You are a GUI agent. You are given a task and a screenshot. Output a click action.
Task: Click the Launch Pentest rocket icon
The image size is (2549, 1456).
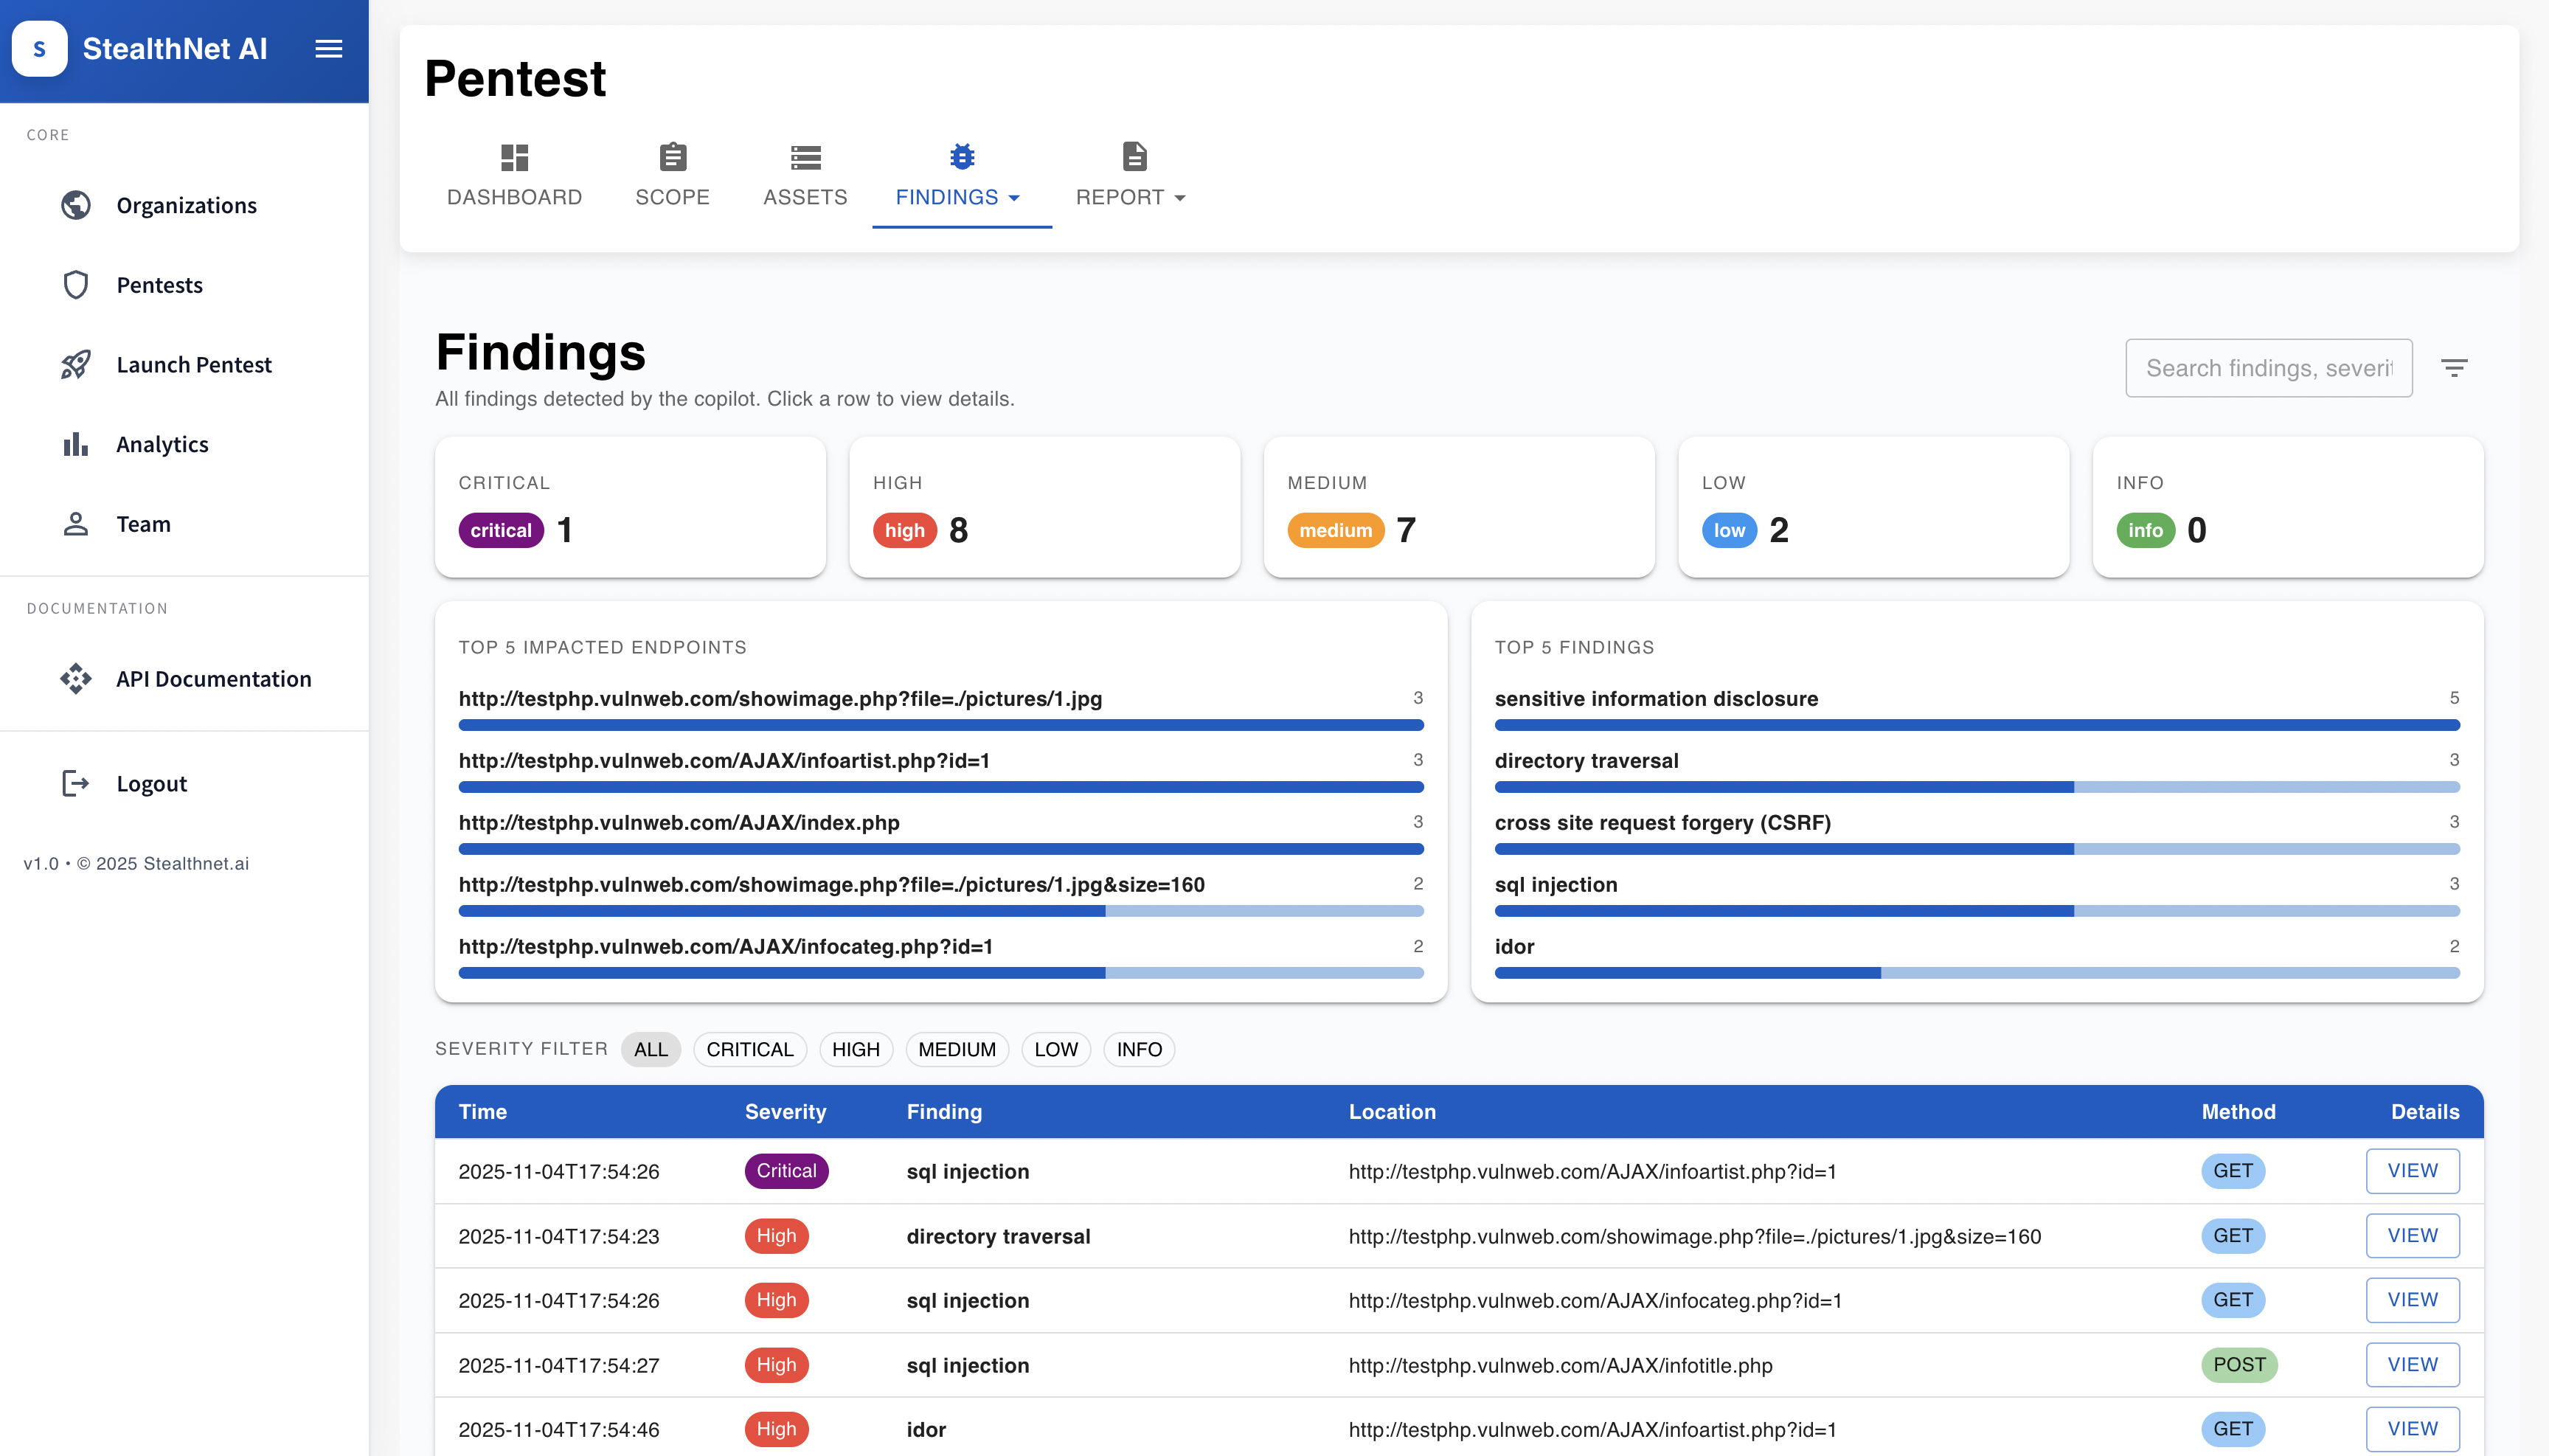76,364
